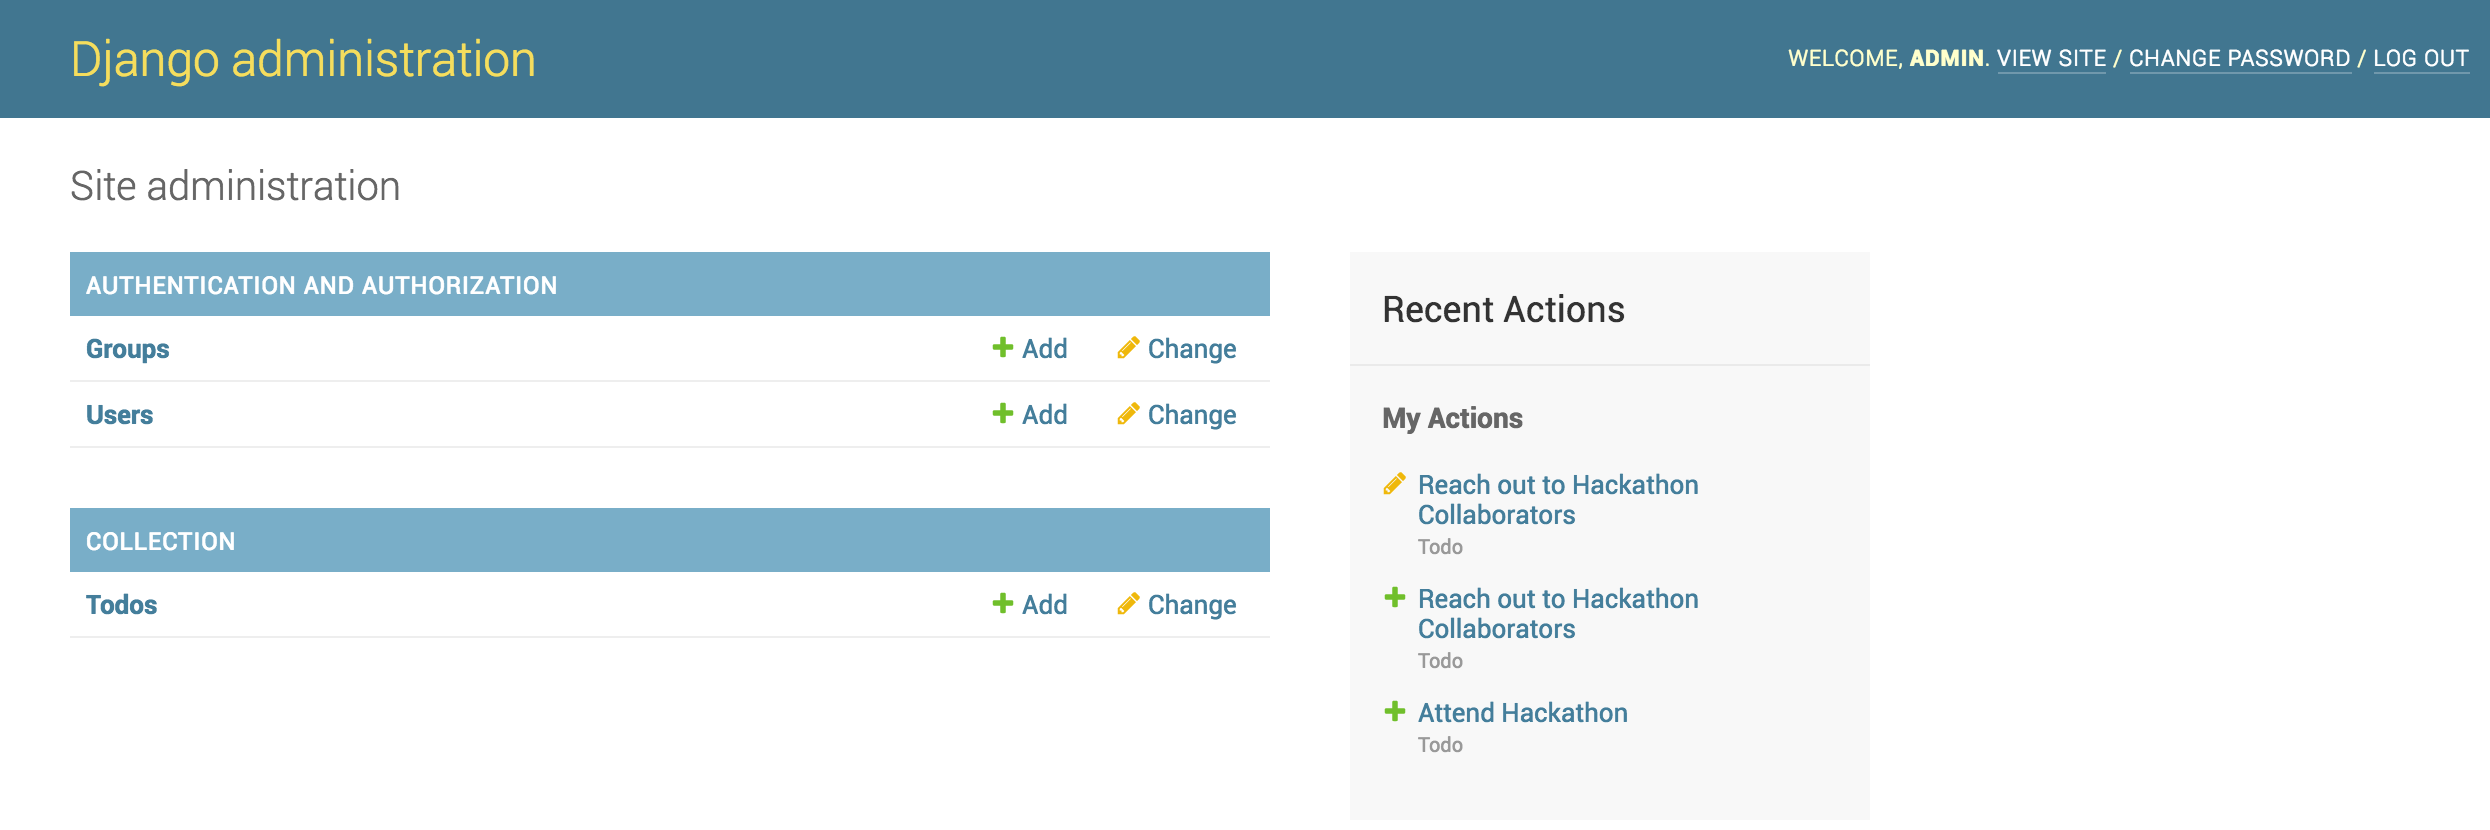Open the Groups model link

[127, 349]
